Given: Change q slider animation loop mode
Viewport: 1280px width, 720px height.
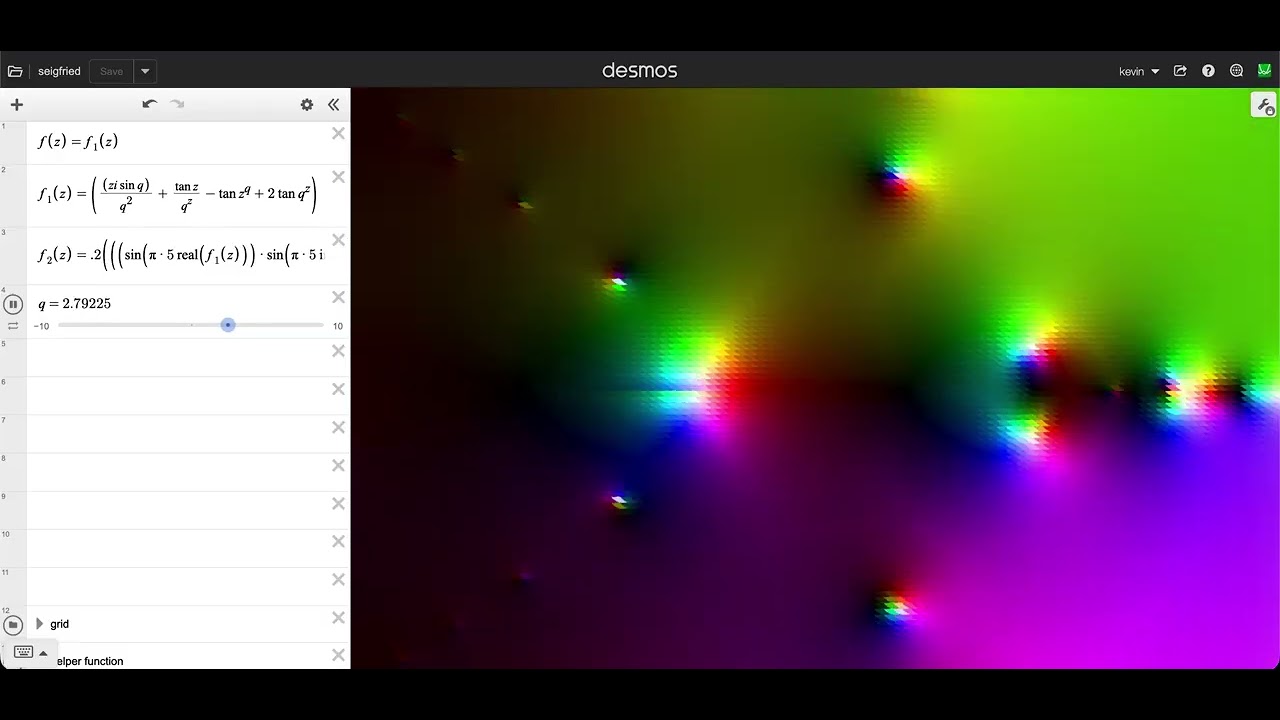Looking at the screenshot, I should click(13, 326).
